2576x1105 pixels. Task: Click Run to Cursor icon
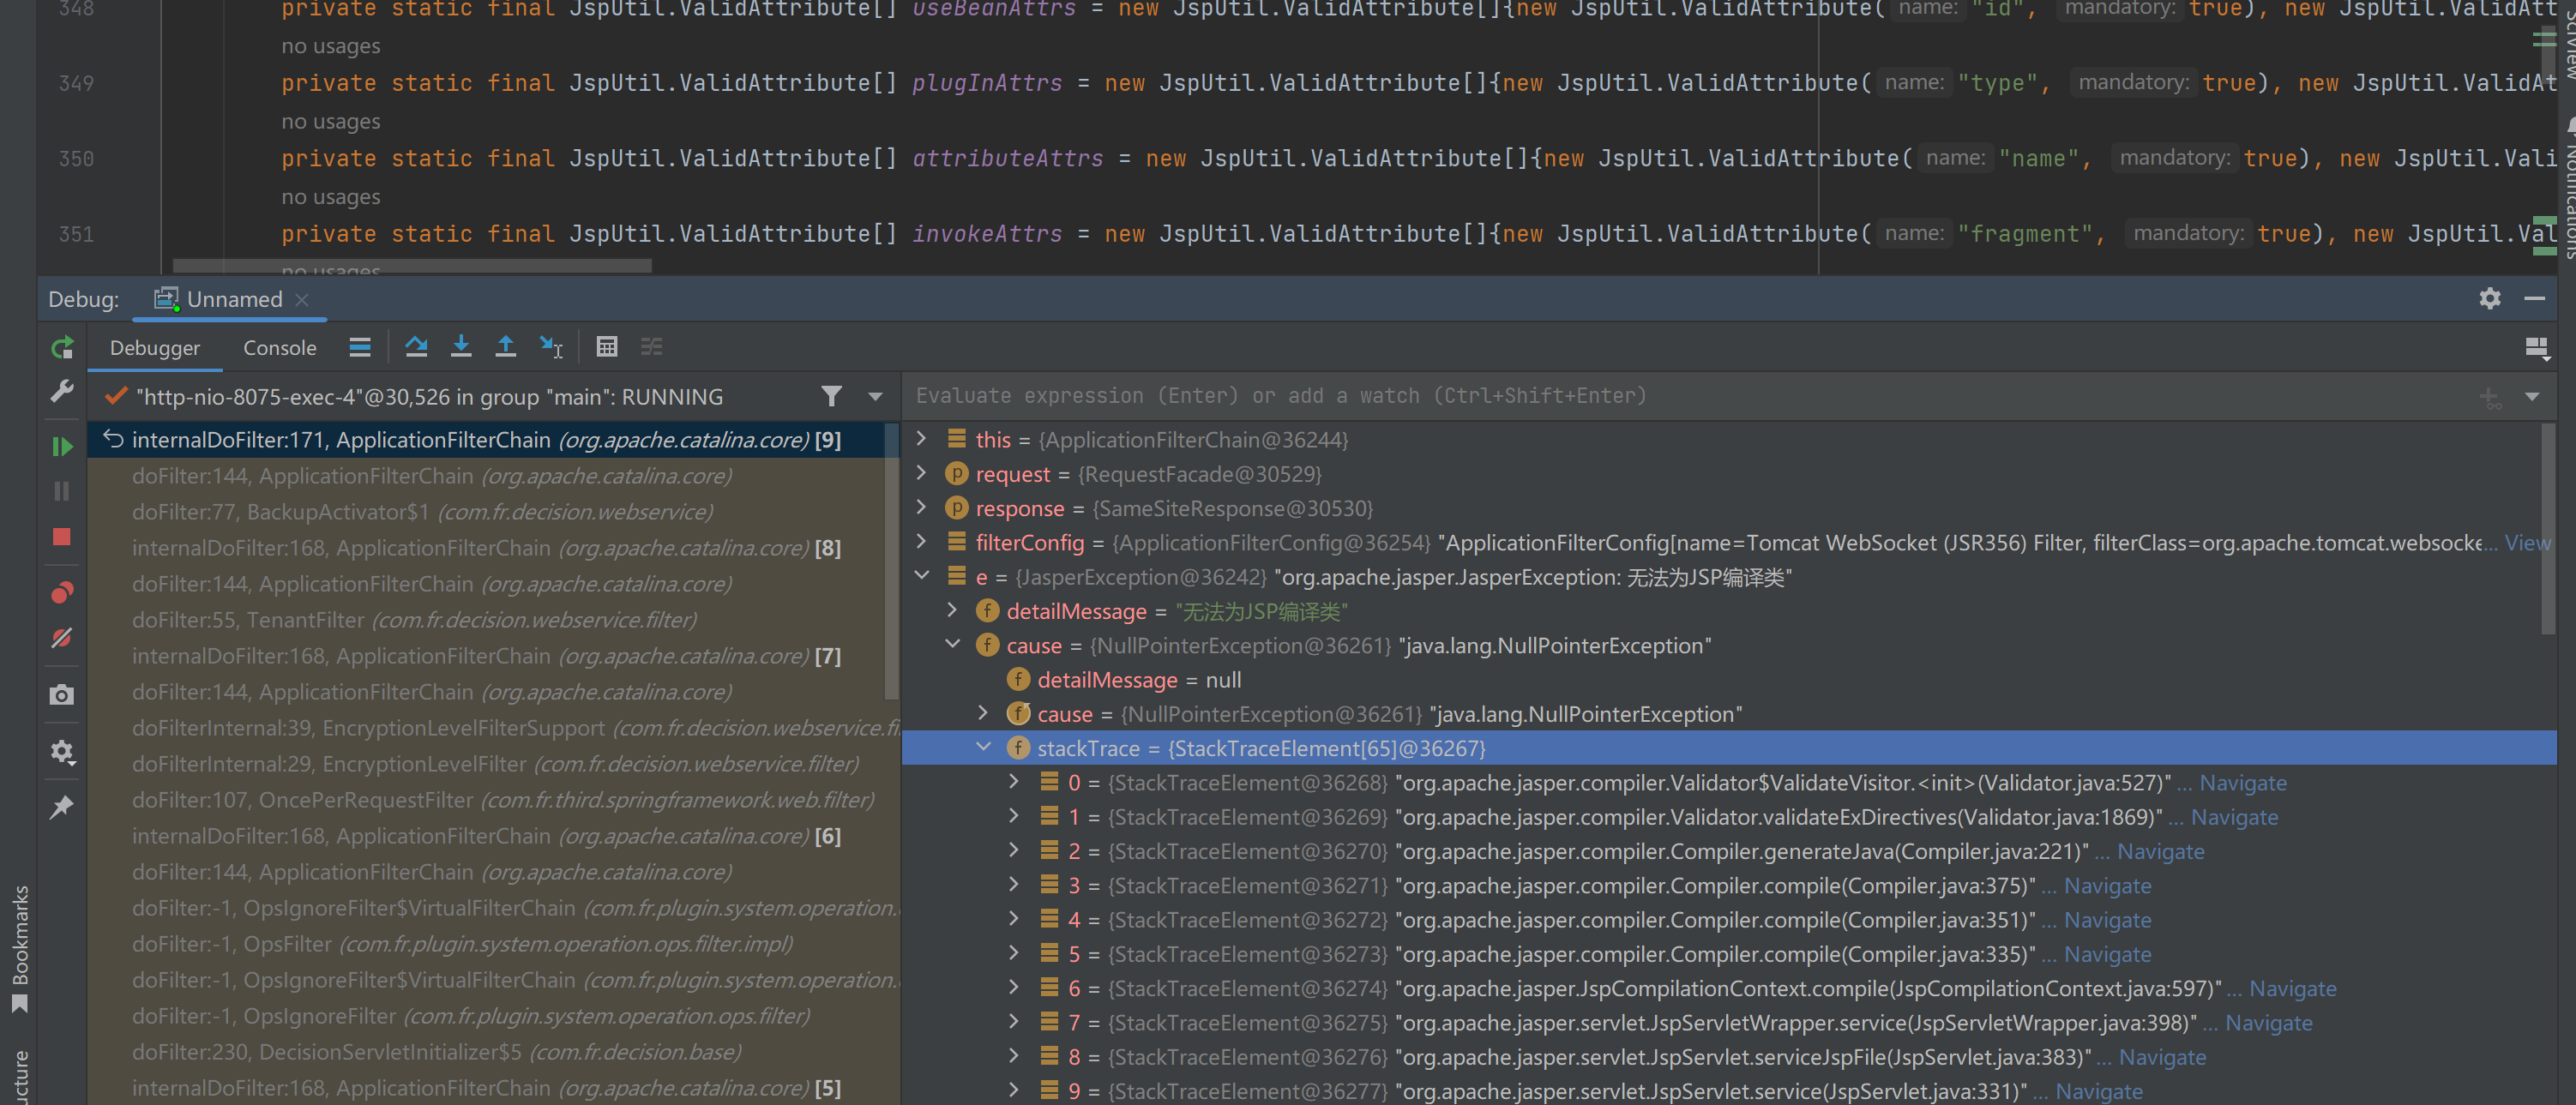point(551,347)
